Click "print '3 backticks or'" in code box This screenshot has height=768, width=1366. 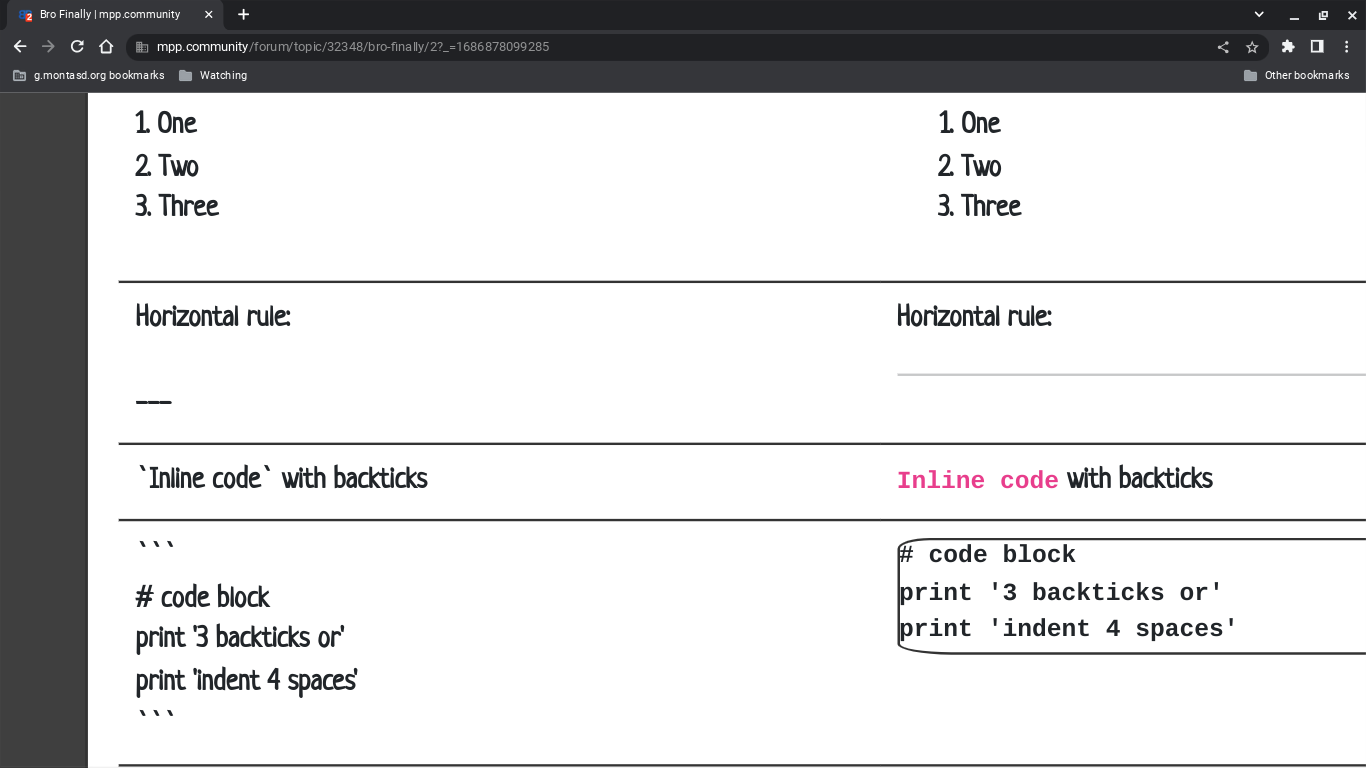pyautogui.click(x=1060, y=592)
